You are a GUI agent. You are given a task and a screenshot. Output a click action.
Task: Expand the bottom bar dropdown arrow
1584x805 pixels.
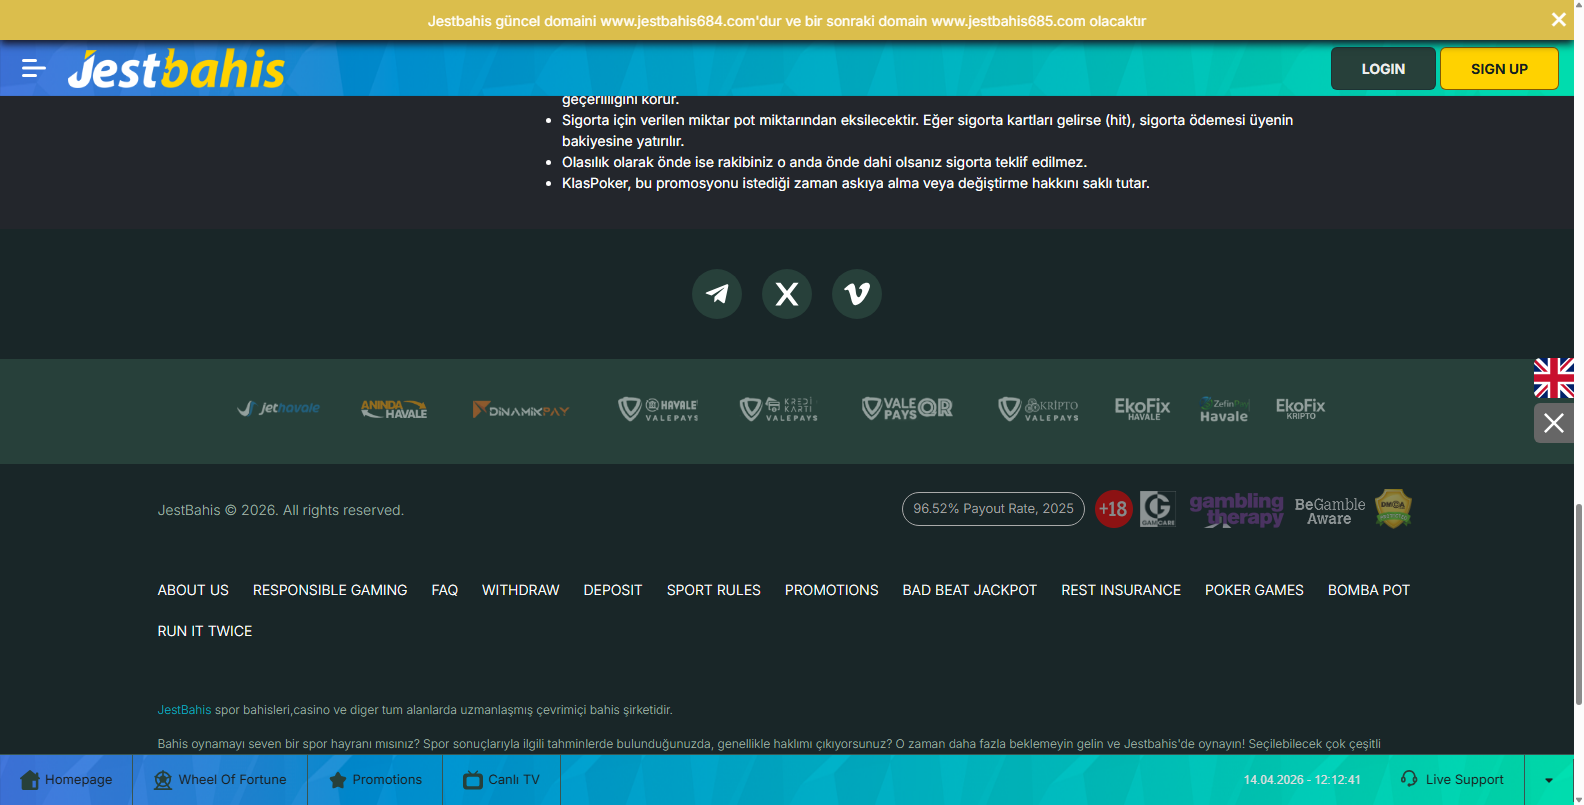tap(1549, 780)
